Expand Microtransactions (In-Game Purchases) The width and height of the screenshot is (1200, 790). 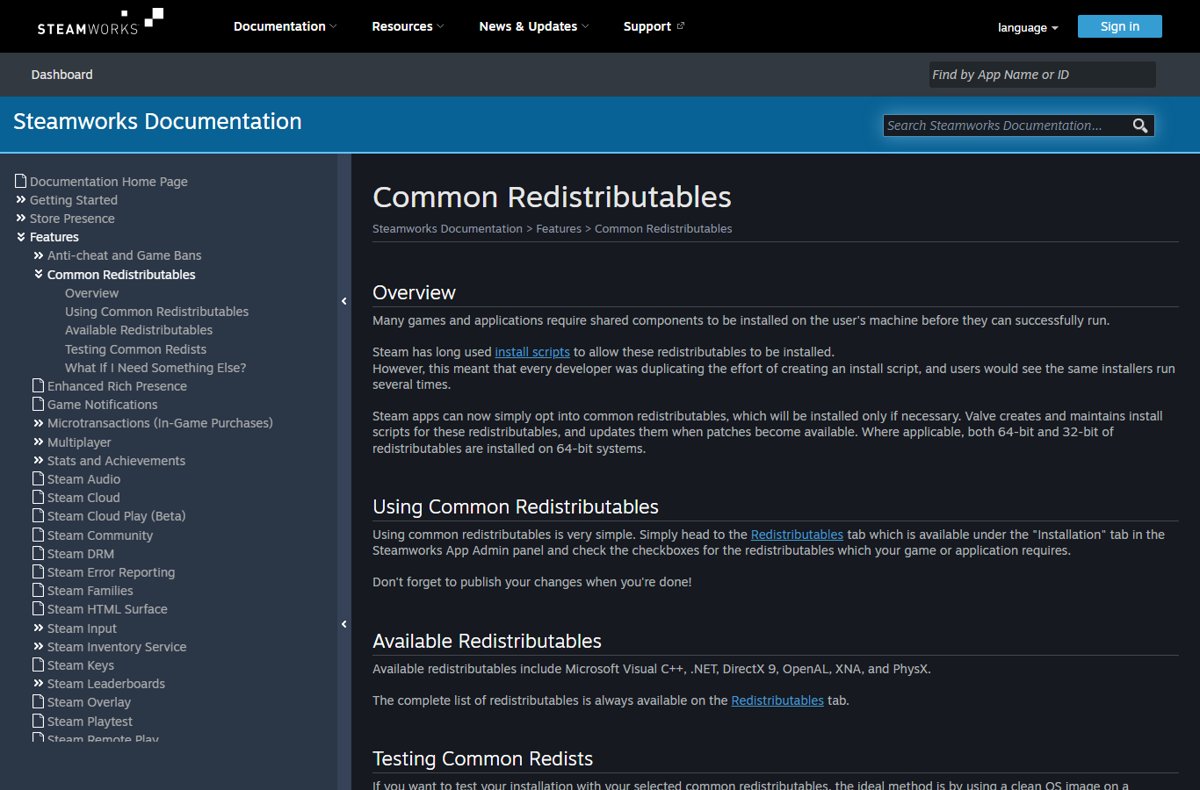coord(39,423)
